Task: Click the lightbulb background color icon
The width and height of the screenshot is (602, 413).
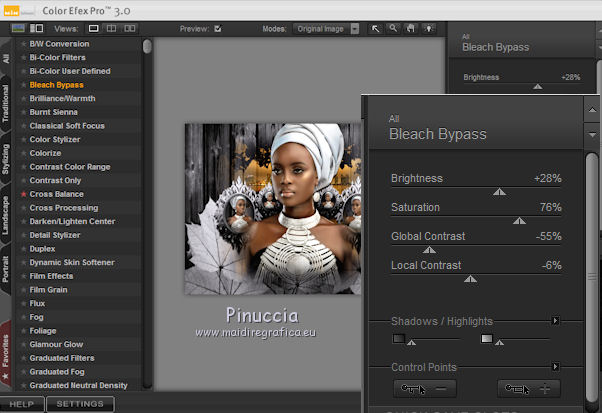Action: point(429,28)
